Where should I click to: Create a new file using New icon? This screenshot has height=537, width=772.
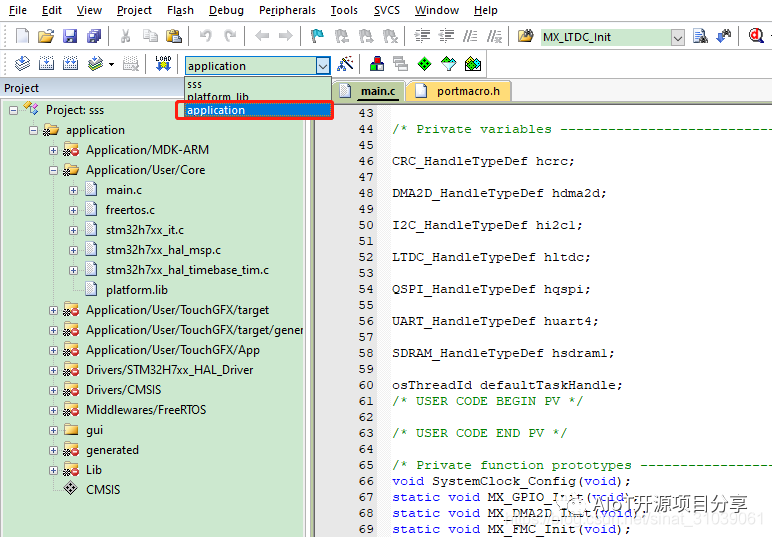click(x=22, y=36)
